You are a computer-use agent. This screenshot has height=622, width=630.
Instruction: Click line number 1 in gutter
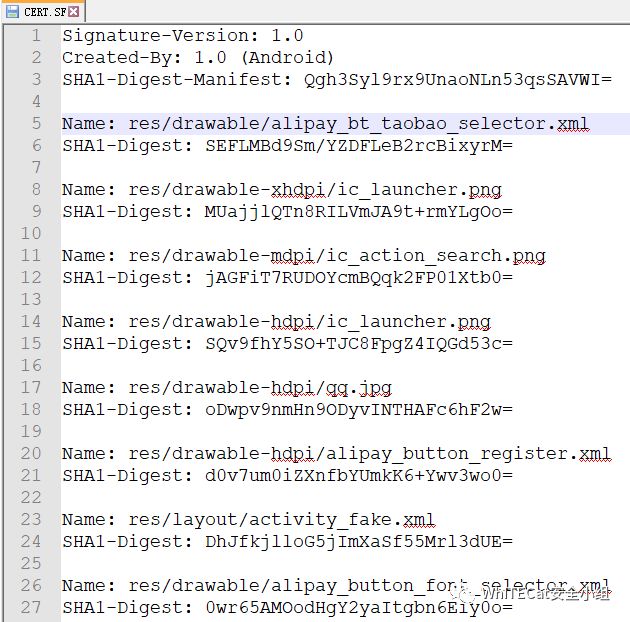pyautogui.click(x=36, y=36)
